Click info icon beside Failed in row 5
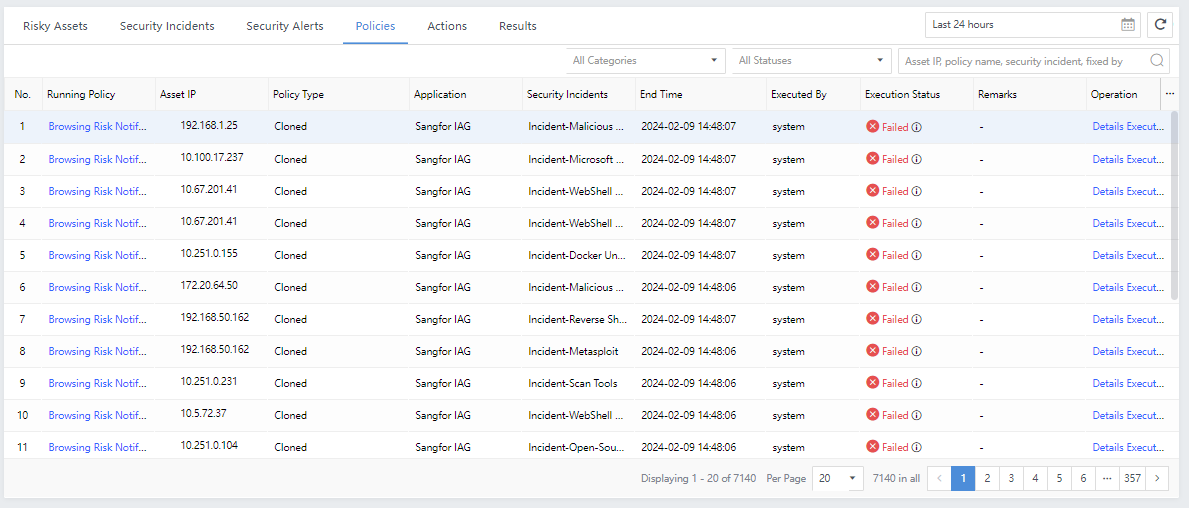Image resolution: width=1189 pixels, height=508 pixels. (916, 255)
